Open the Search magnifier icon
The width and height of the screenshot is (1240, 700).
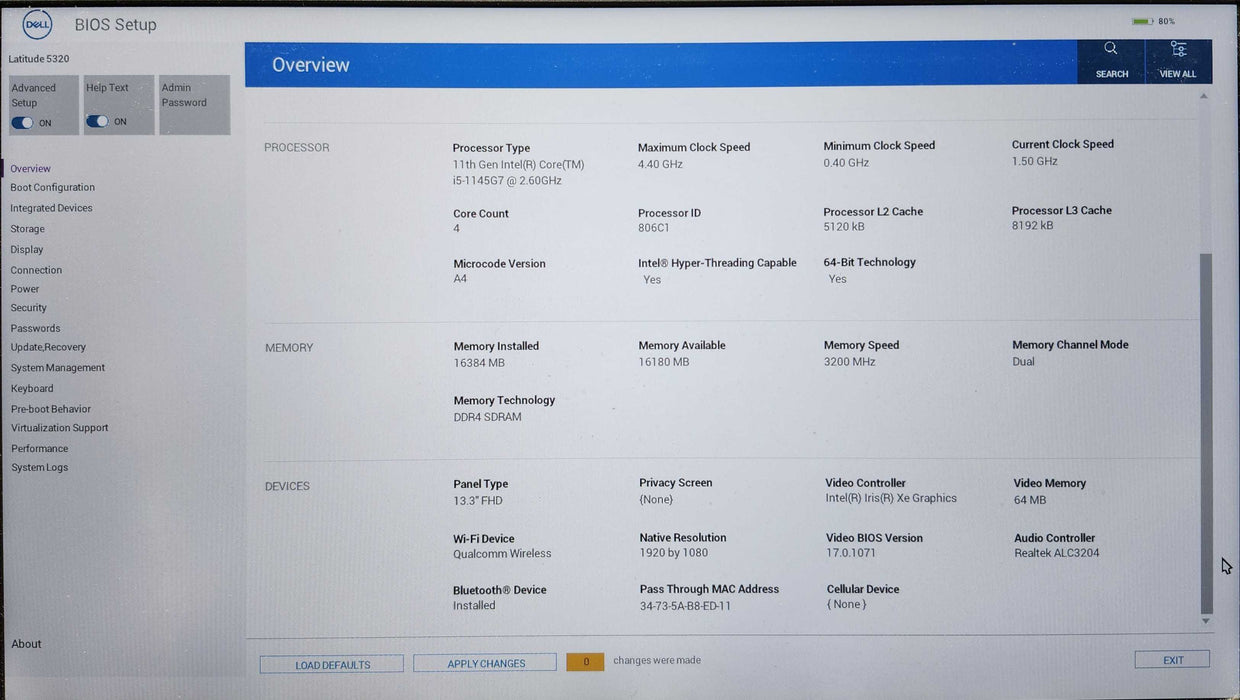point(1111,48)
